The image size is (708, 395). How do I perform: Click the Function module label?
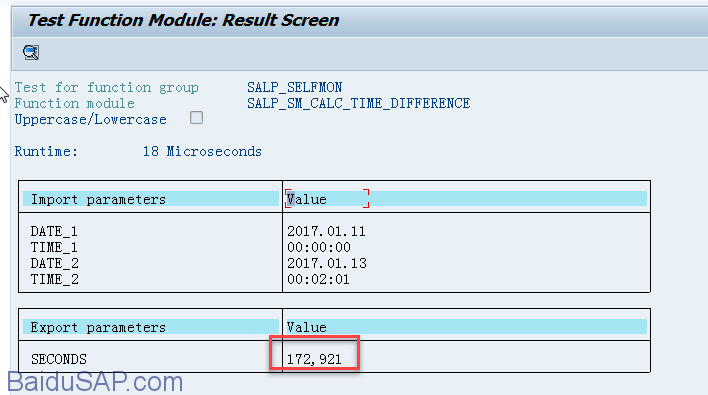(x=75, y=103)
